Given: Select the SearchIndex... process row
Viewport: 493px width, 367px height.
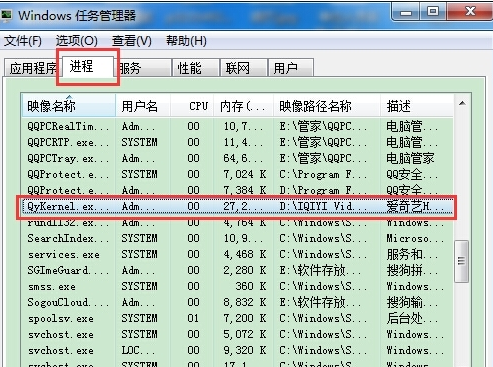Looking at the screenshot, I should pyautogui.click(x=237, y=238).
